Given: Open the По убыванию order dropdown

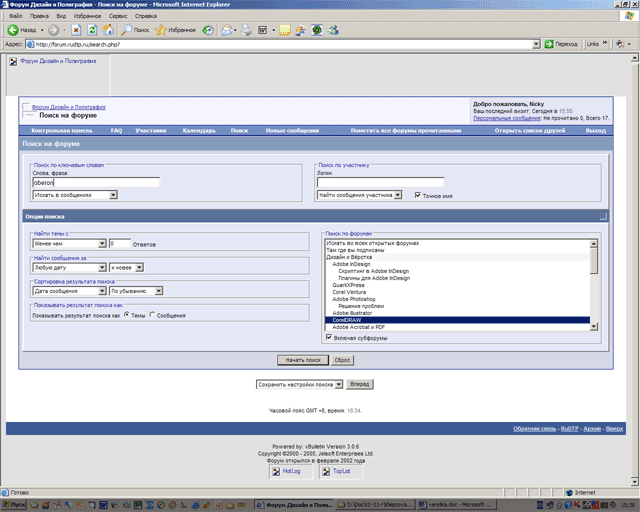Looking at the screenshot, I should coord(136,291).
